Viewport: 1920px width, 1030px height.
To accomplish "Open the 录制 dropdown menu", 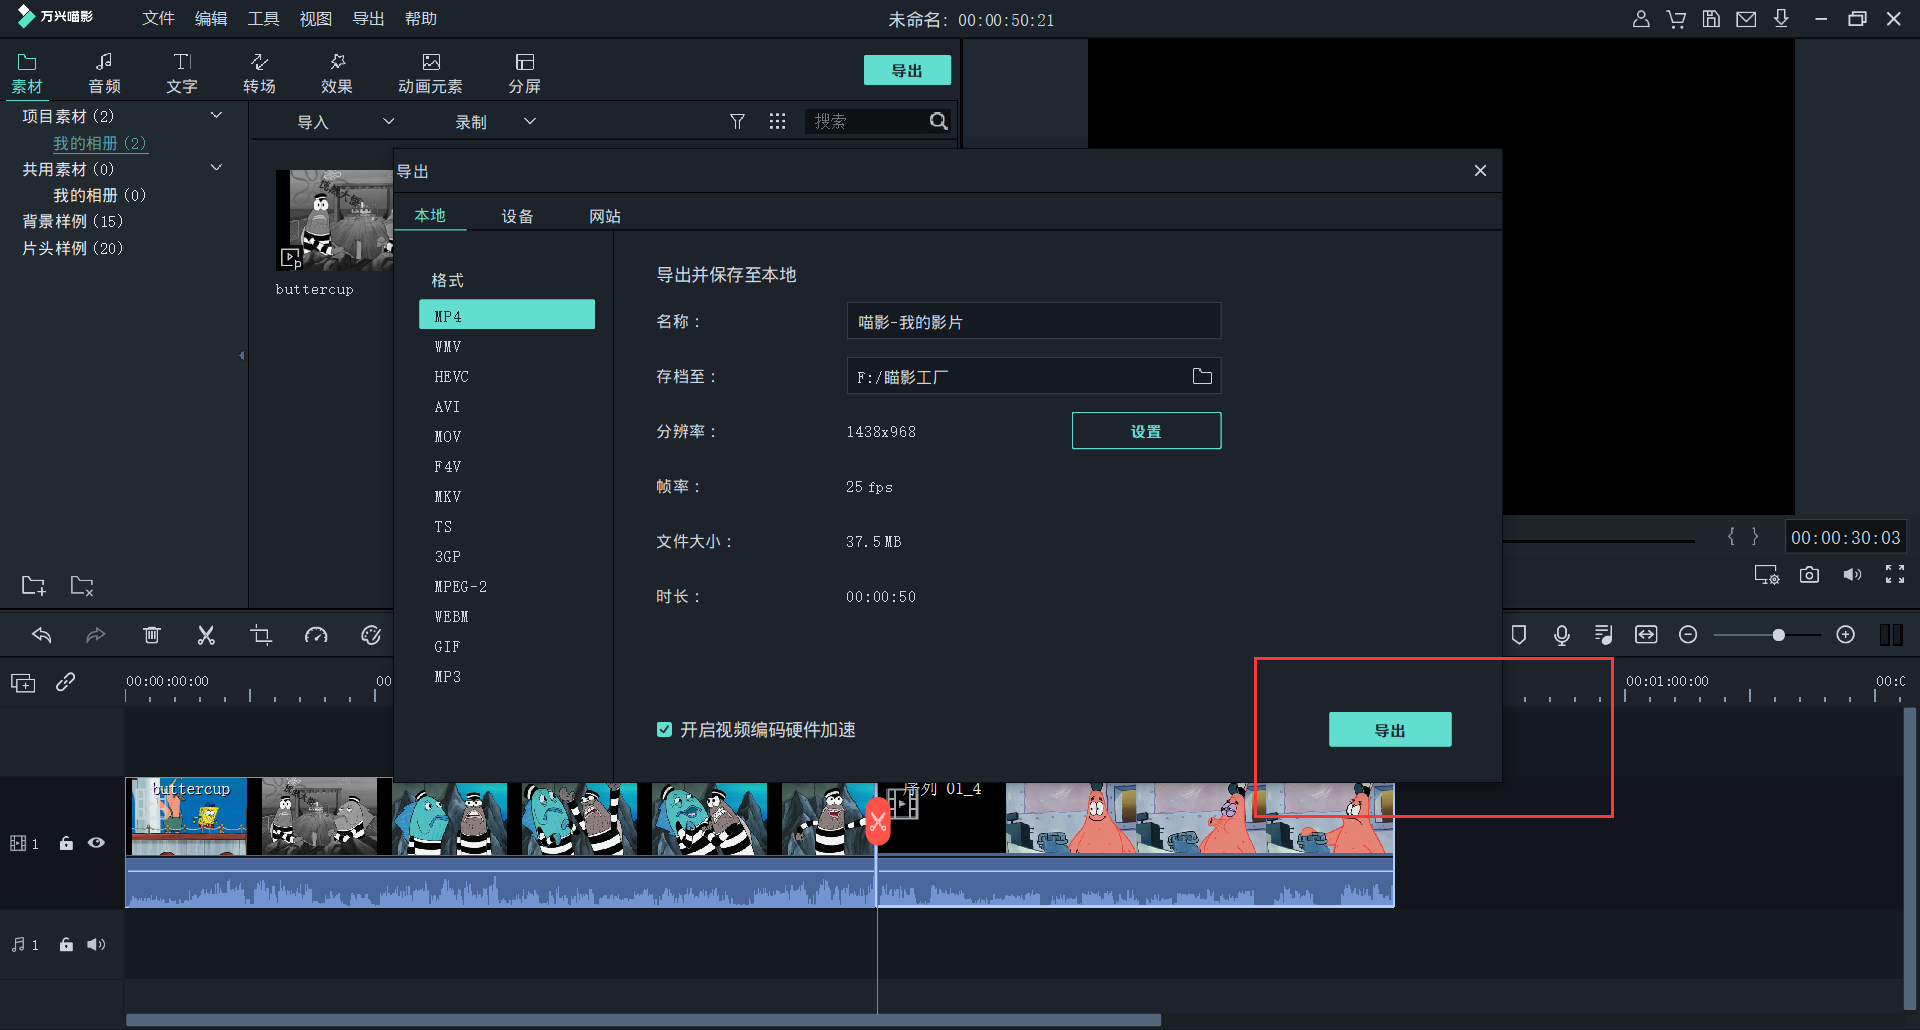I will tap(530, 121).
